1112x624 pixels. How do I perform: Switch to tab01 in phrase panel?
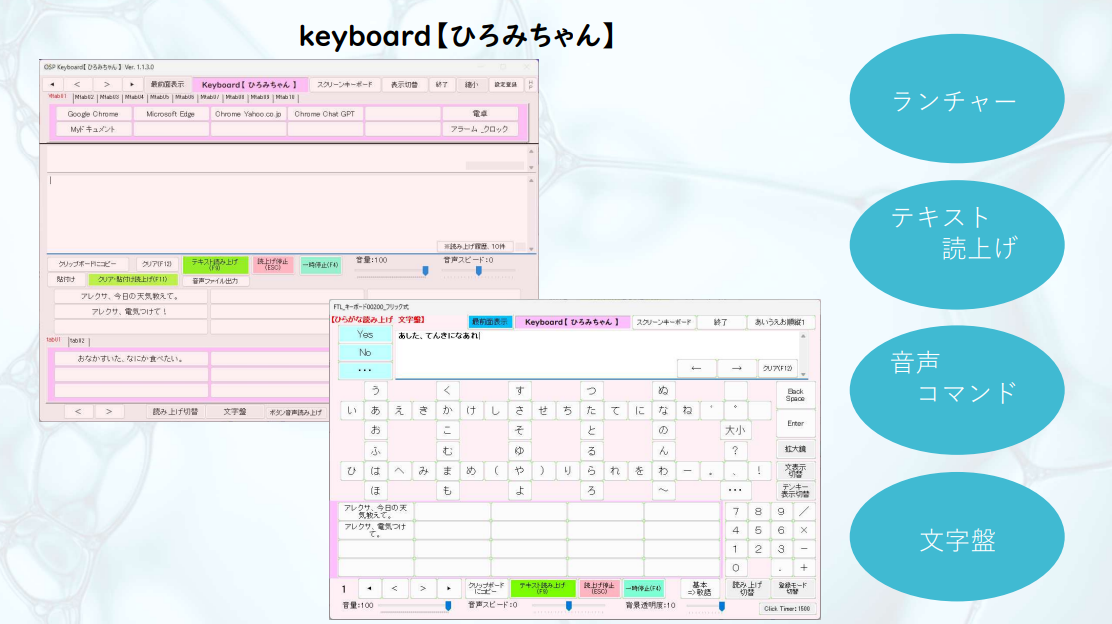pos(54,340)
